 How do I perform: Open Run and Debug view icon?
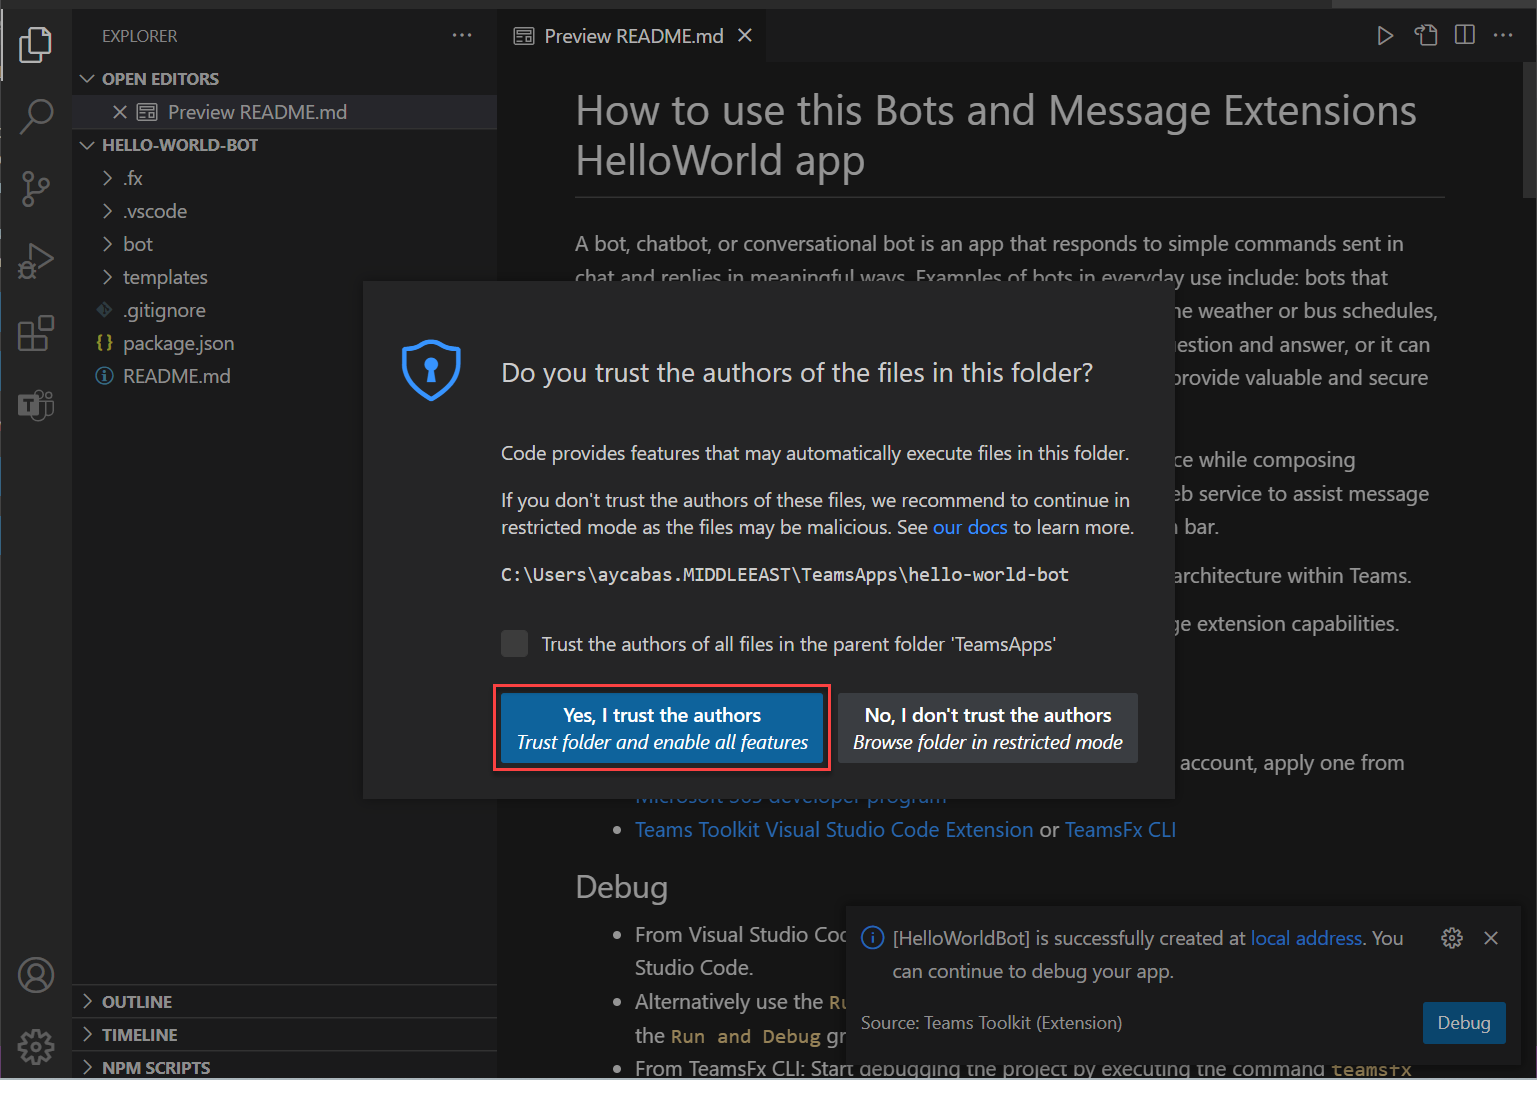[x=36, y=261]
